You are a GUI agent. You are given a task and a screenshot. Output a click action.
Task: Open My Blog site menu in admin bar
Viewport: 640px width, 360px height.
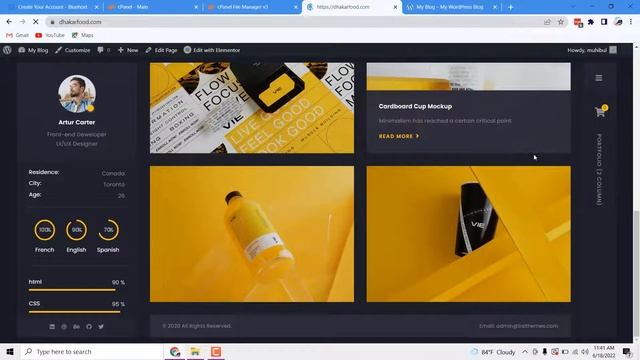click(x=33, y=50)
